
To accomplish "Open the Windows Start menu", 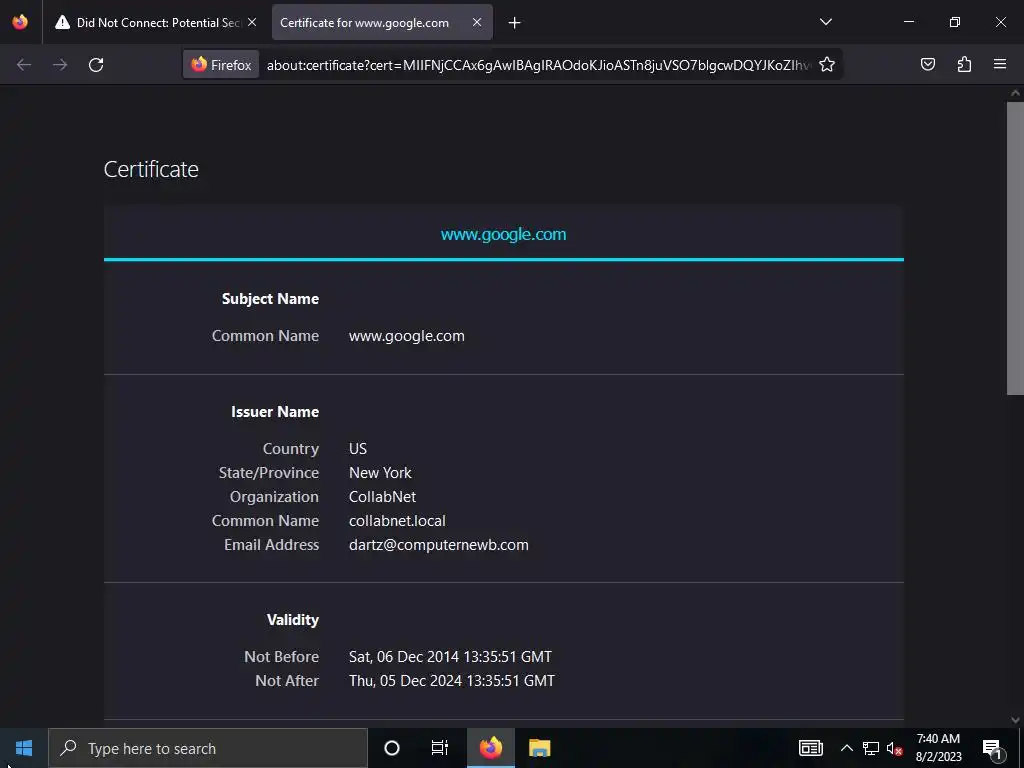I will point(24,748).
